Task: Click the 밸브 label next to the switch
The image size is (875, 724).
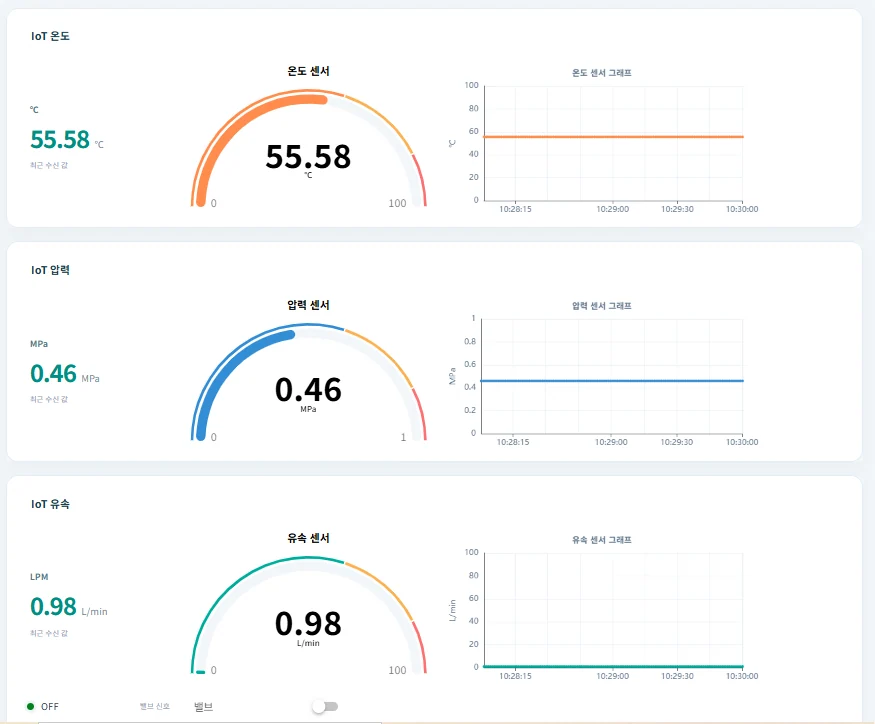Action: click(x=203, y=707)
